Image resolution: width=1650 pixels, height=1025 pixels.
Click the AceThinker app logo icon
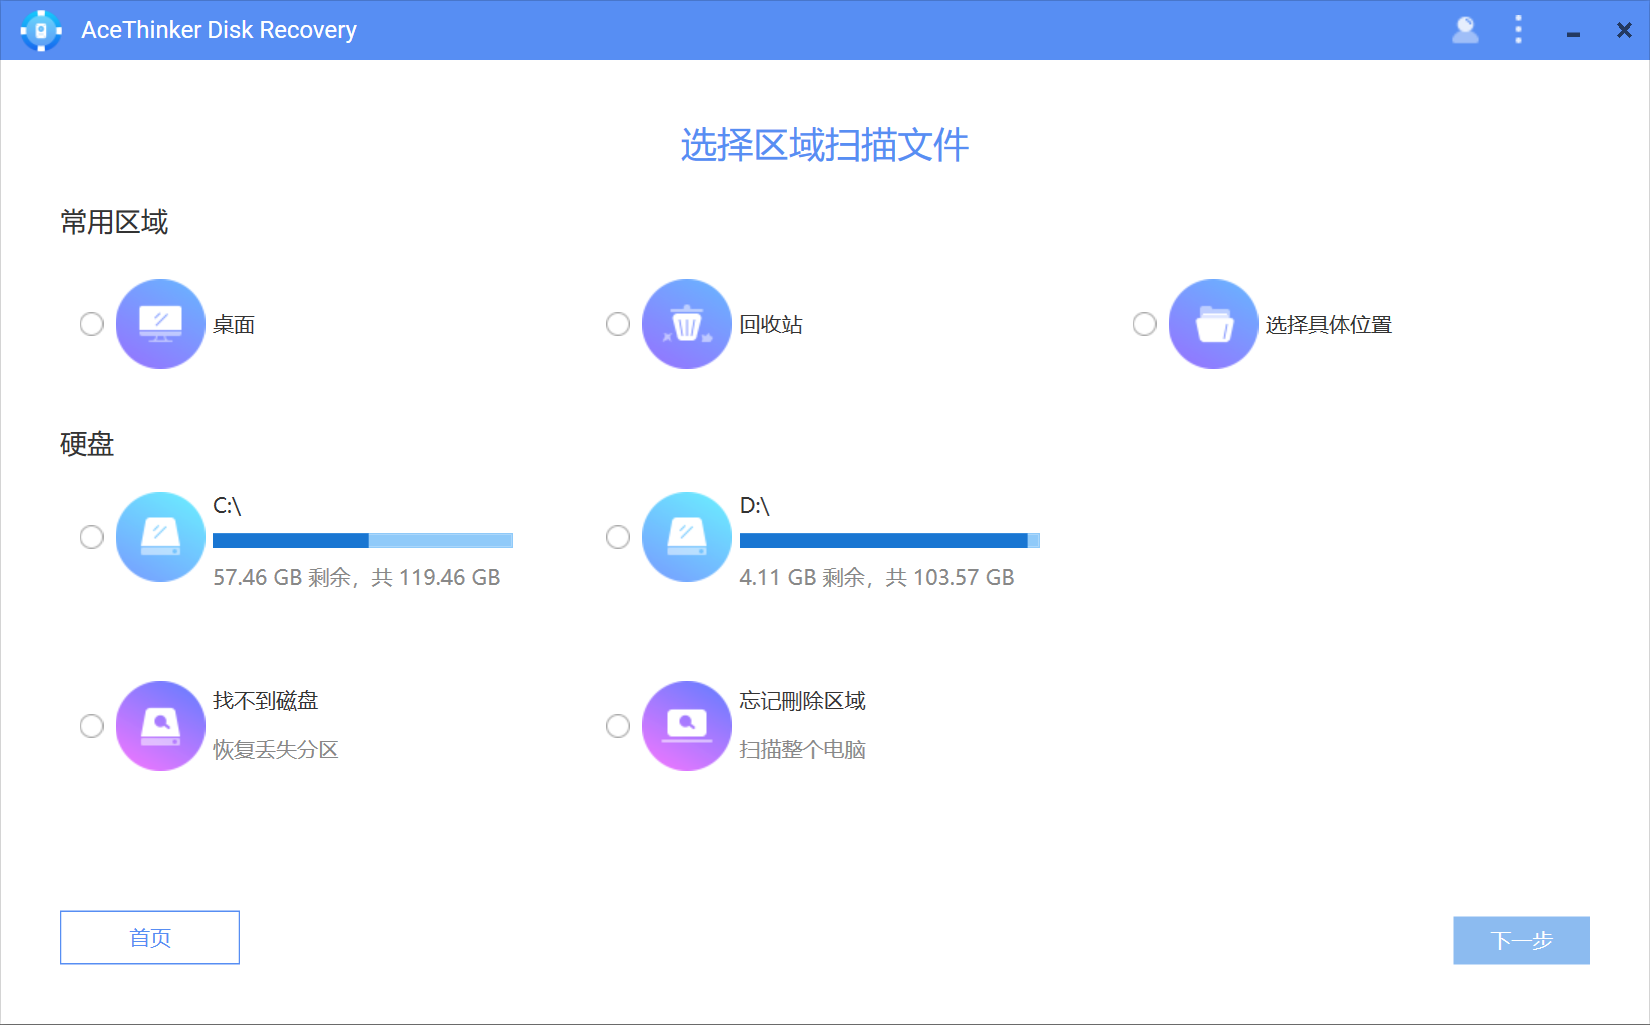click(41, 30)
